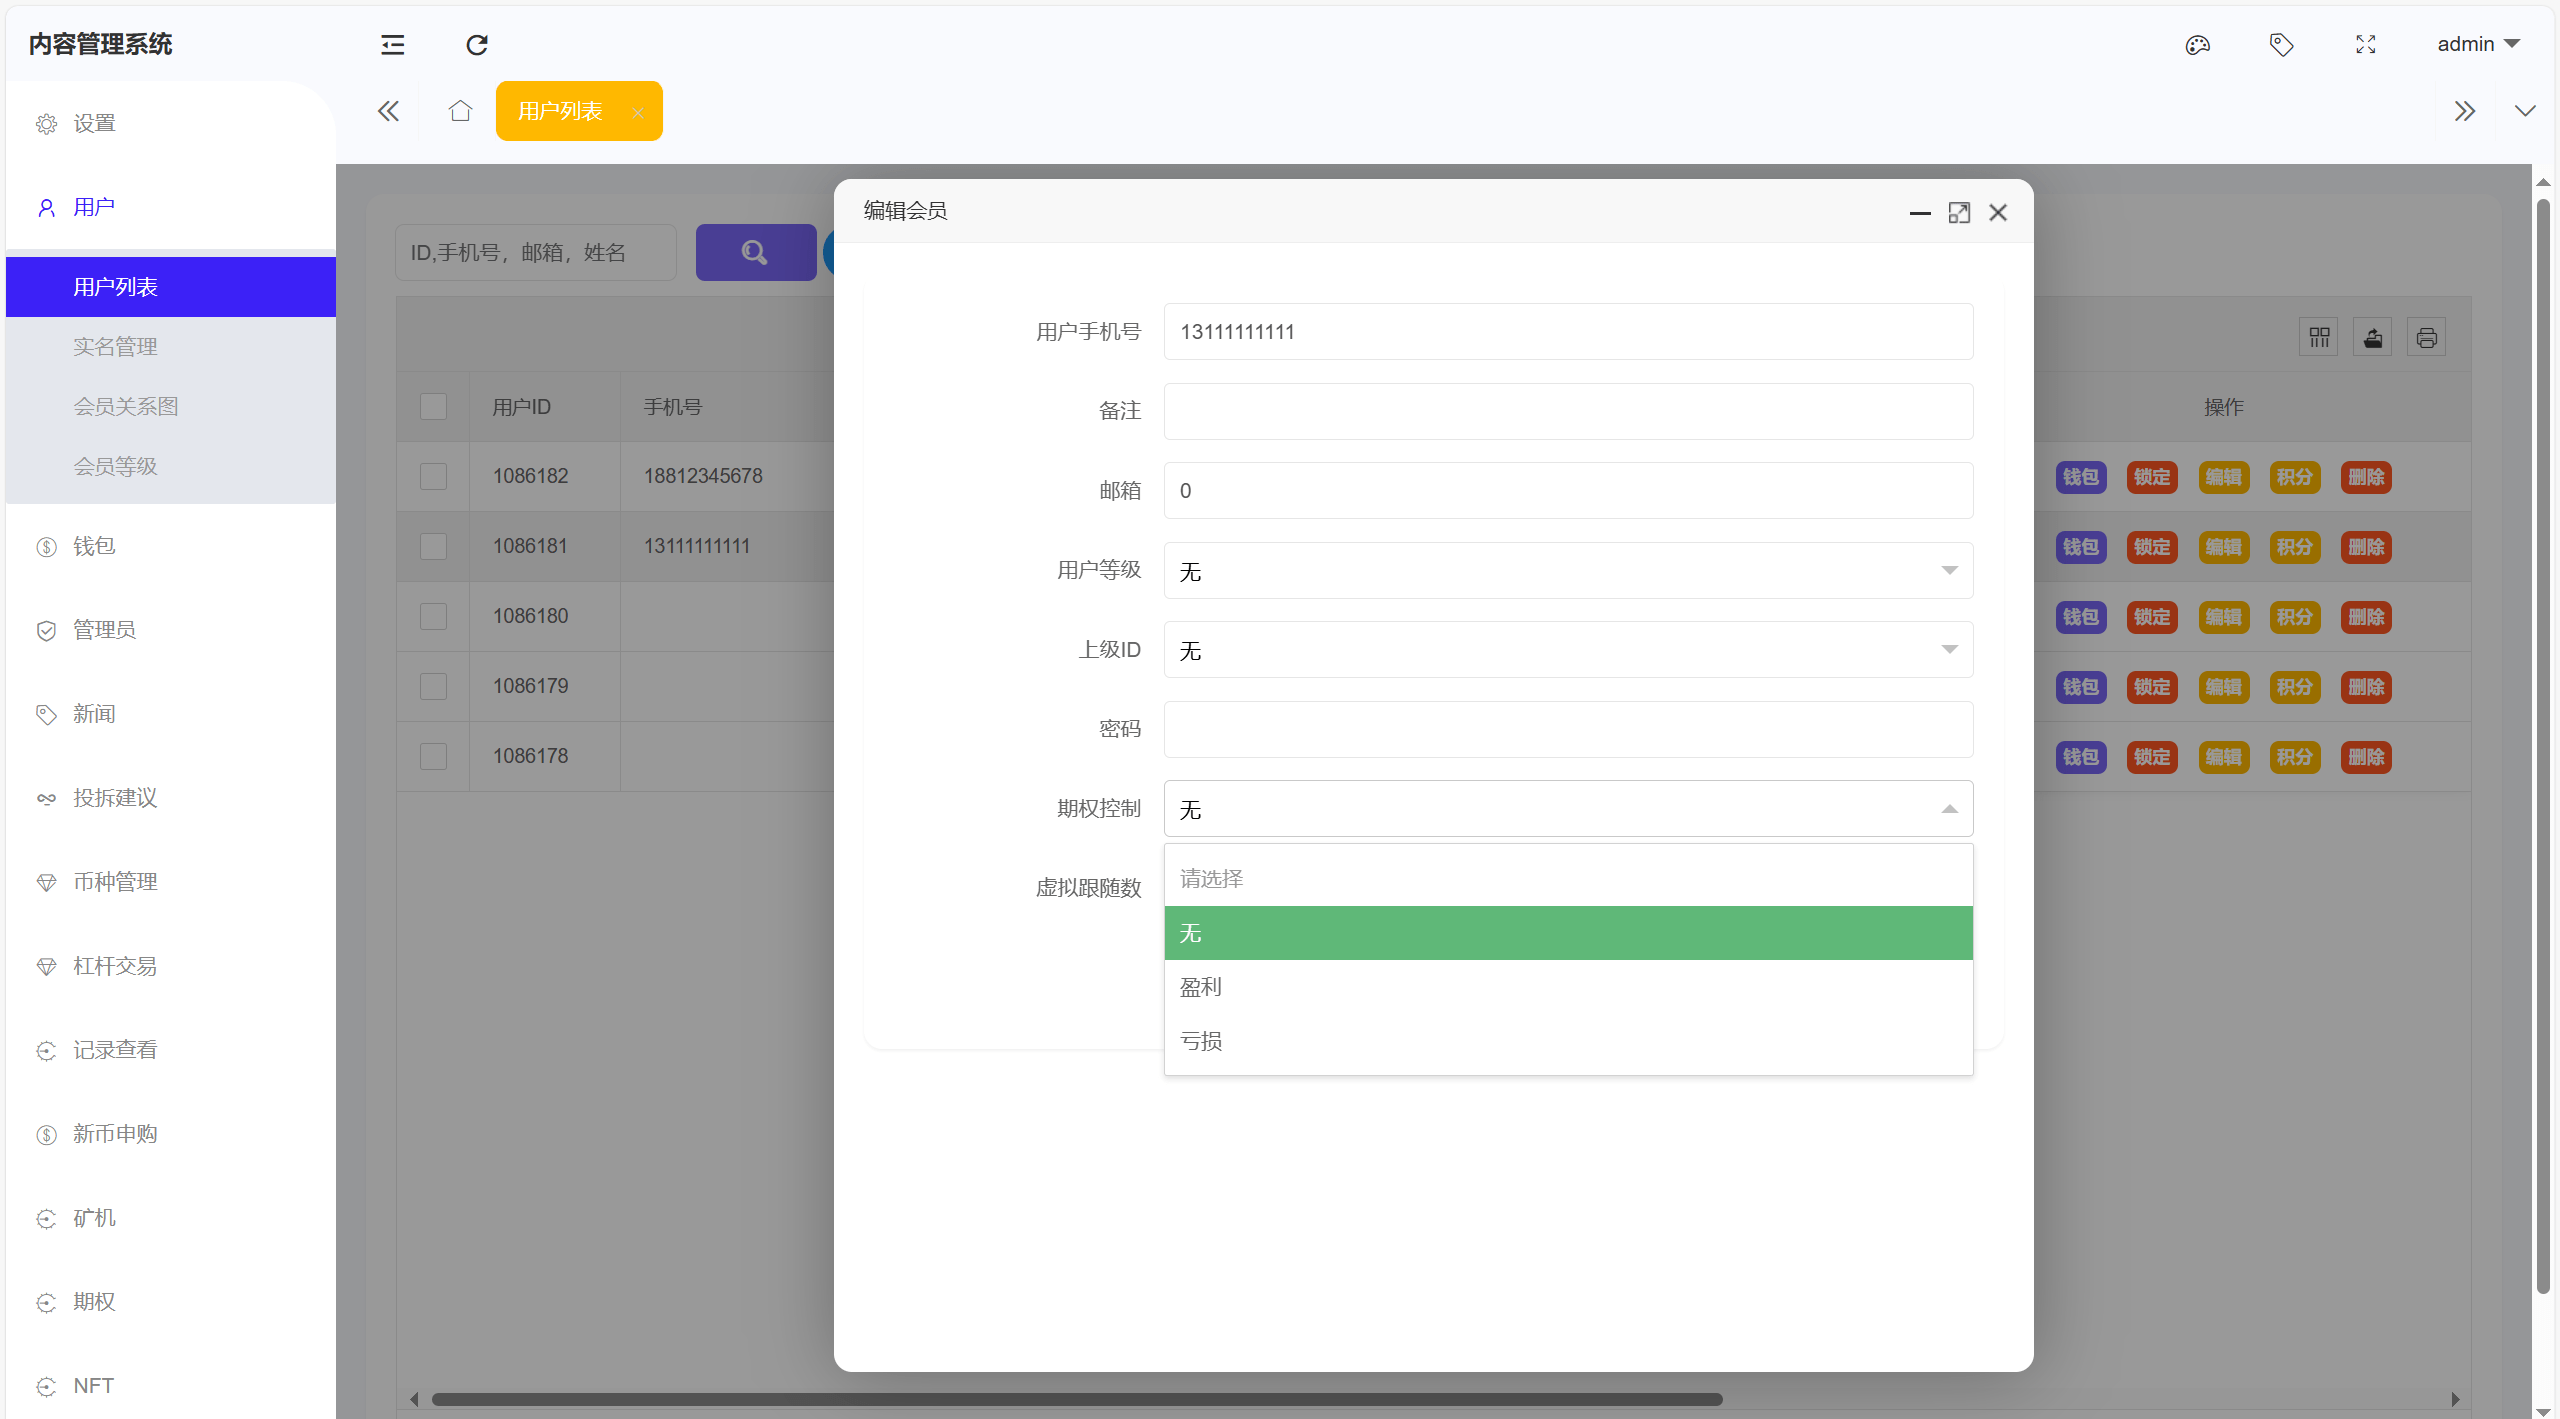The width and height of the screenshot is (2560, 1419).
Task: Open the theme palette picker
Action: (x=2197, y=45)
